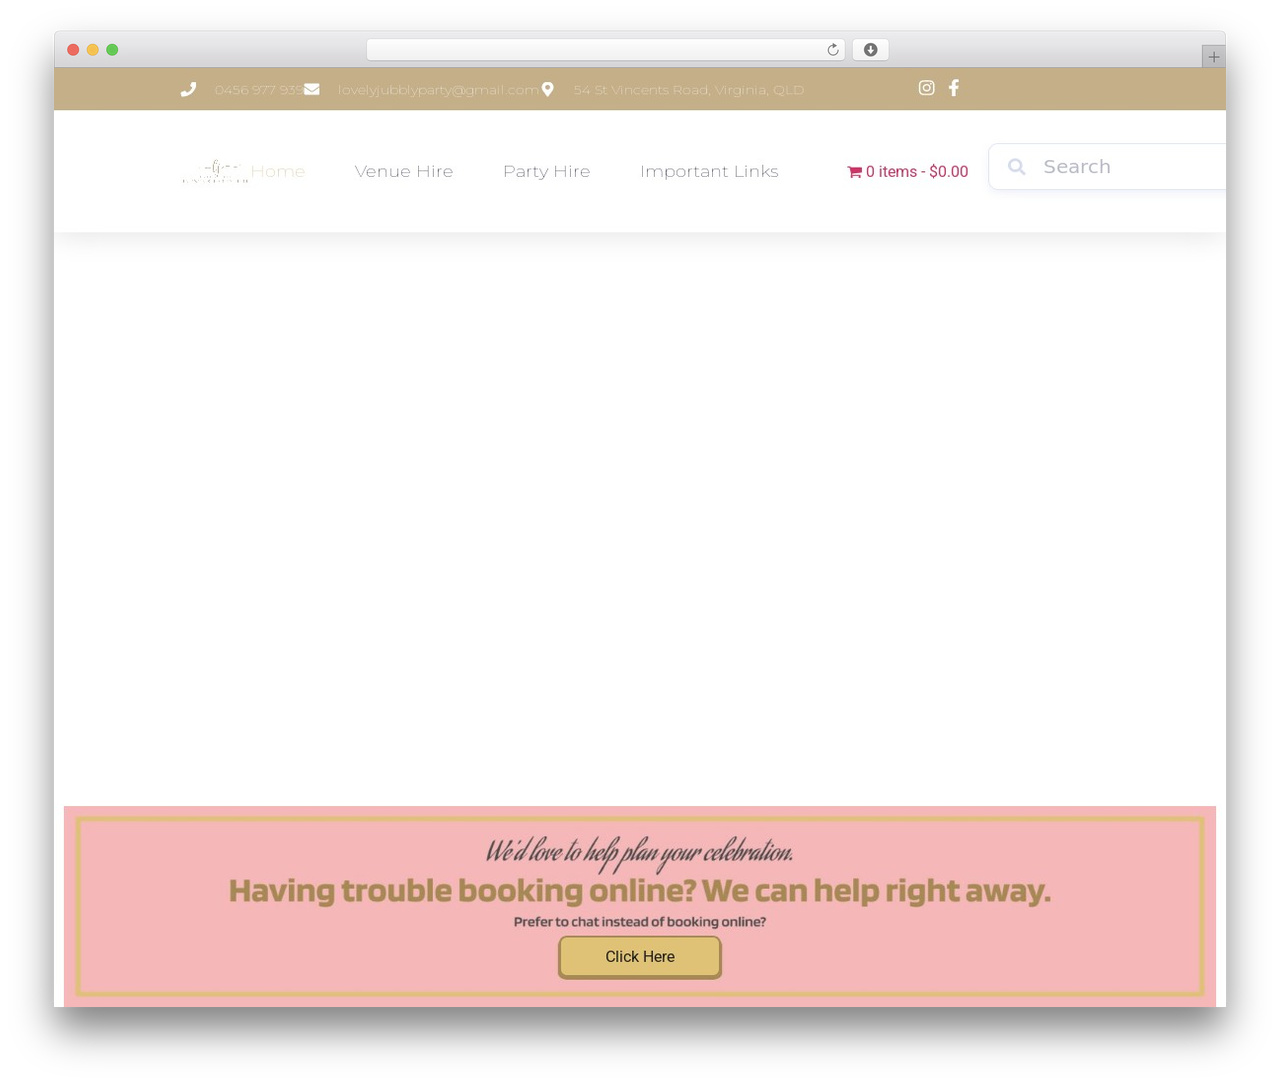Viewport: 1280px width, 1084px height.
Task: Open the lovelyjubblyparty@gmail.com email link
Action: pyautogui.click(x=438, y=90)
